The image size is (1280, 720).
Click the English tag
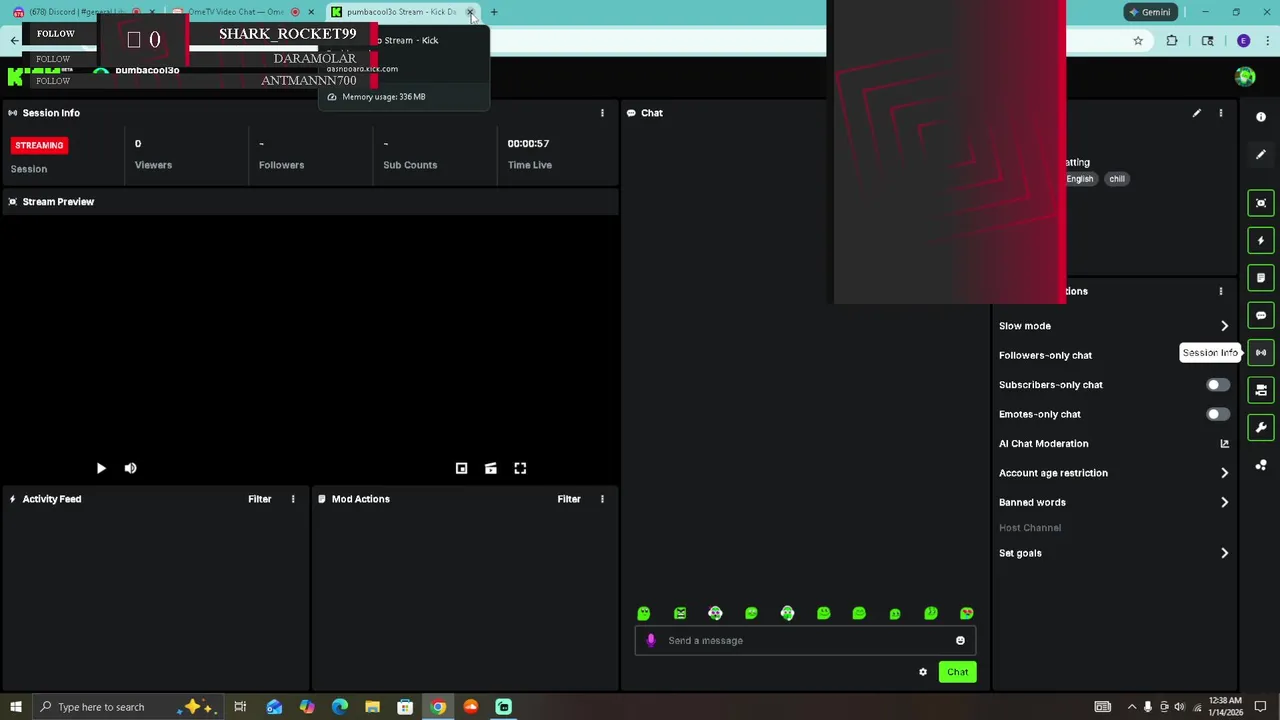click(x=1080, y=179)
